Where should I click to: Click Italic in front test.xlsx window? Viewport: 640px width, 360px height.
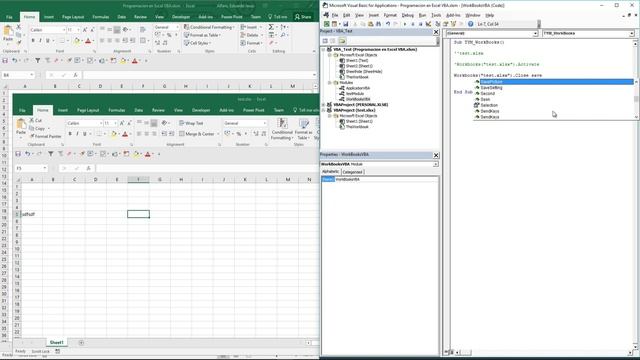click(77, 134)
